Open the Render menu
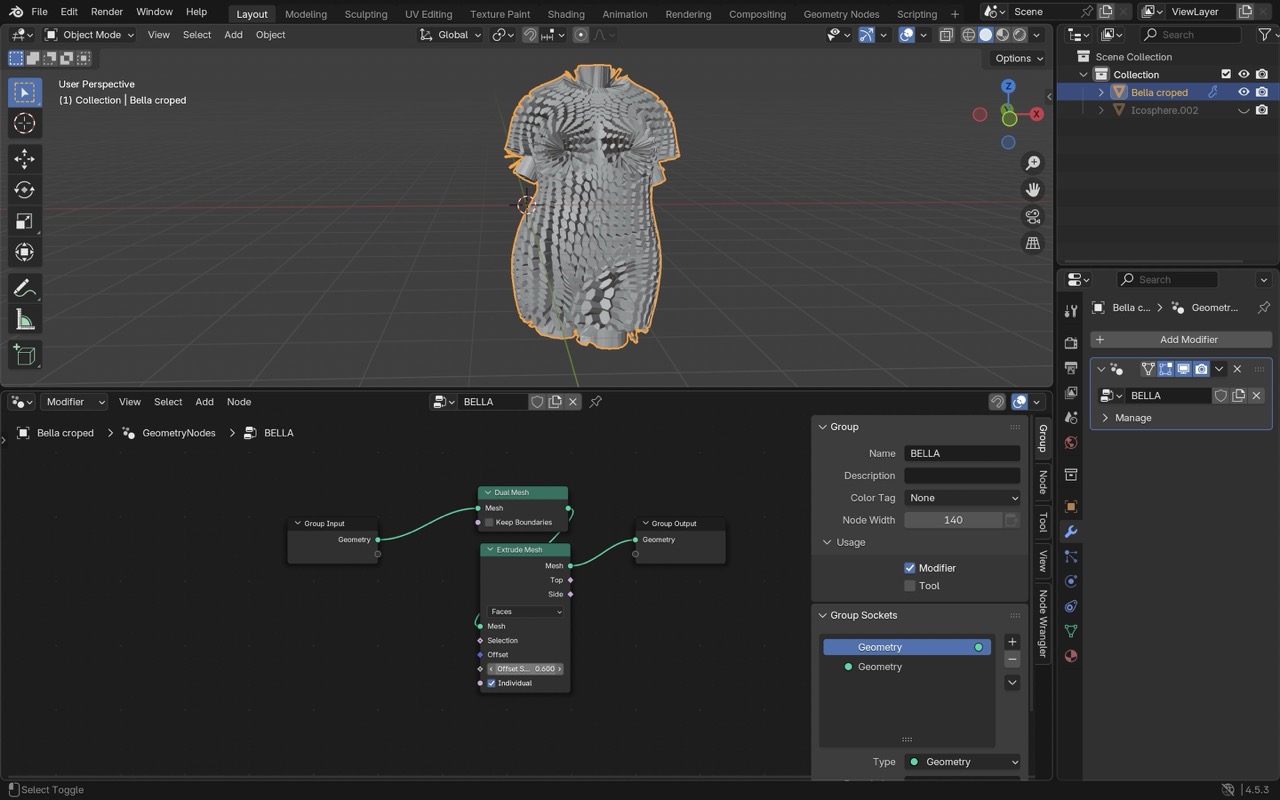 pos(107,12)
